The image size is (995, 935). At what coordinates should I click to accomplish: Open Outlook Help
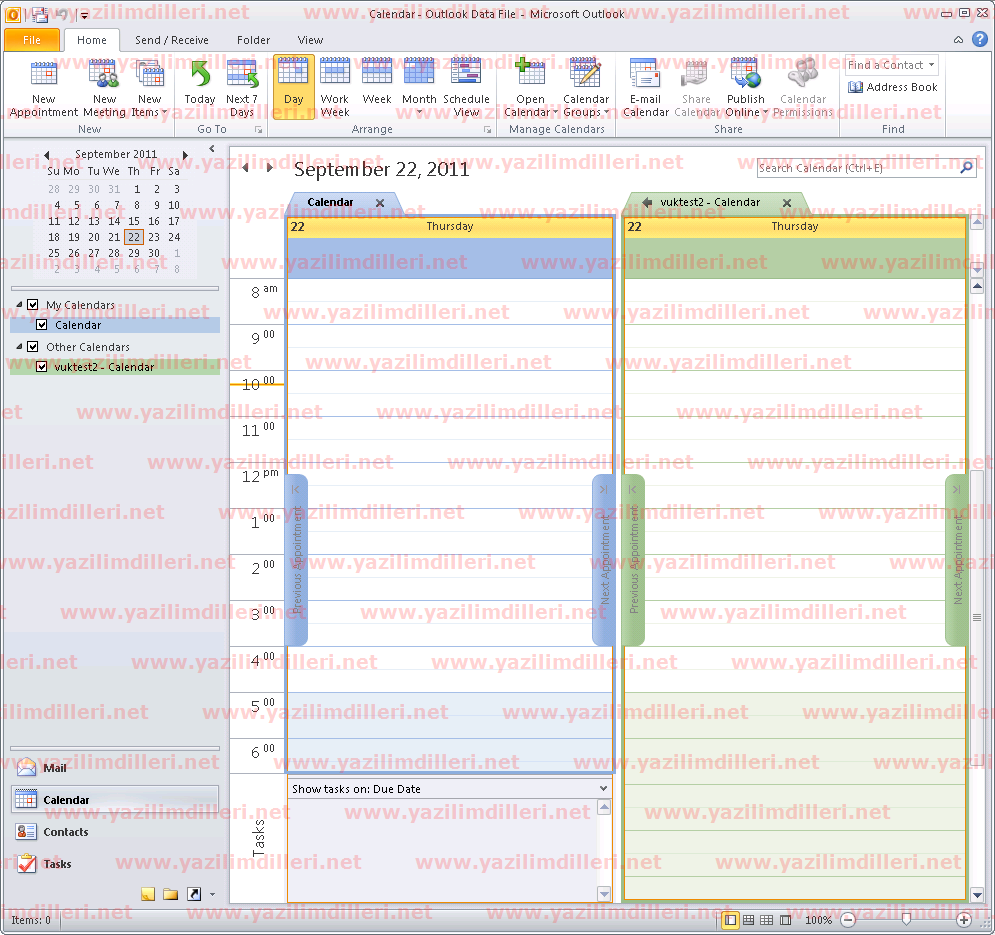tap(980, 39)
